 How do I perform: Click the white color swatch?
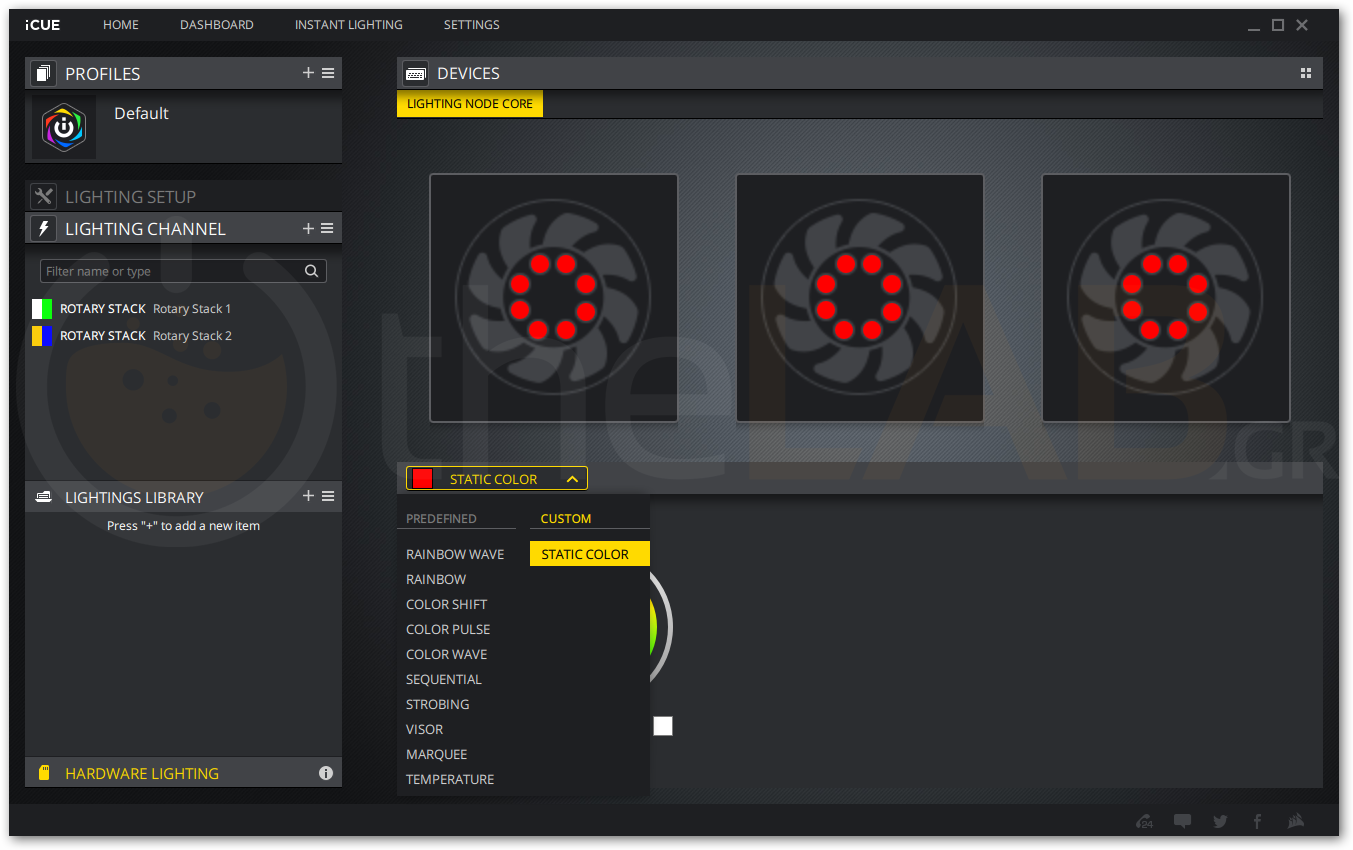click(x=663, y=726)
